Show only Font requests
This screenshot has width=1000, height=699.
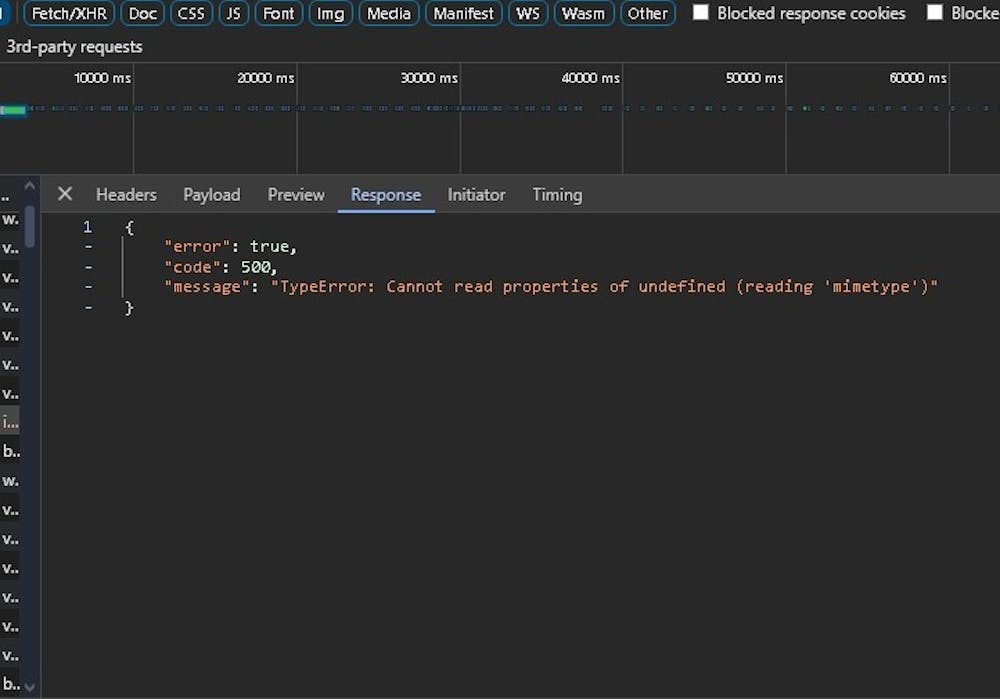279,13
